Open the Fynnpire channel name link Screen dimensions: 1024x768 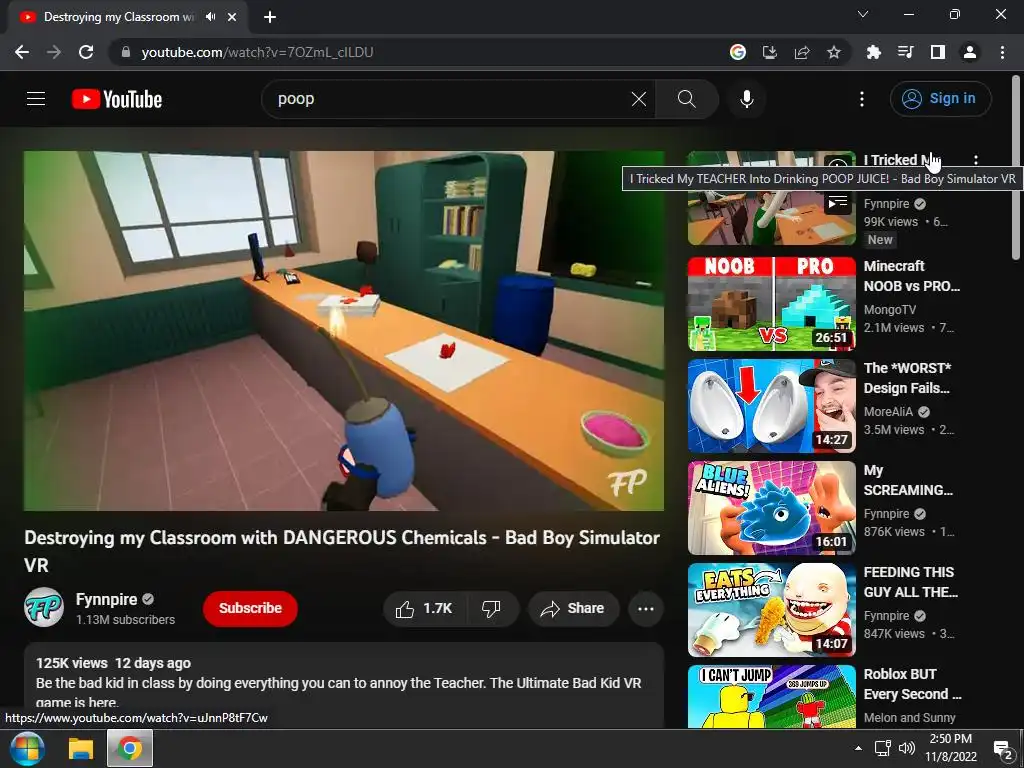[106, 599]
